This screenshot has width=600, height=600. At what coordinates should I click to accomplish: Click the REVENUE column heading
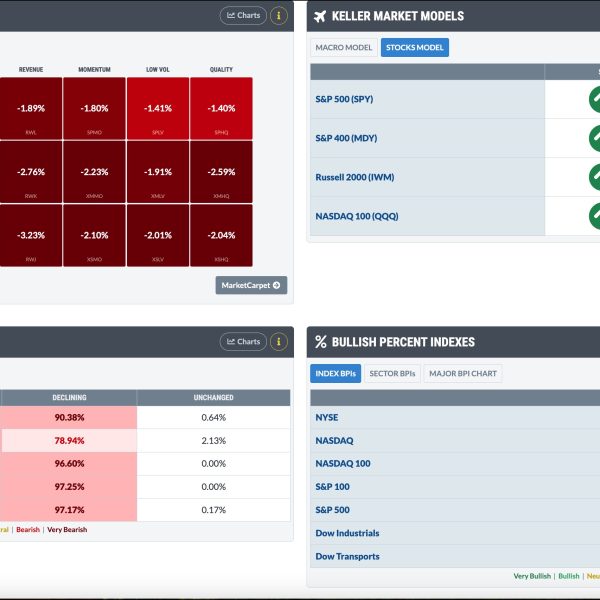(31, 70)
